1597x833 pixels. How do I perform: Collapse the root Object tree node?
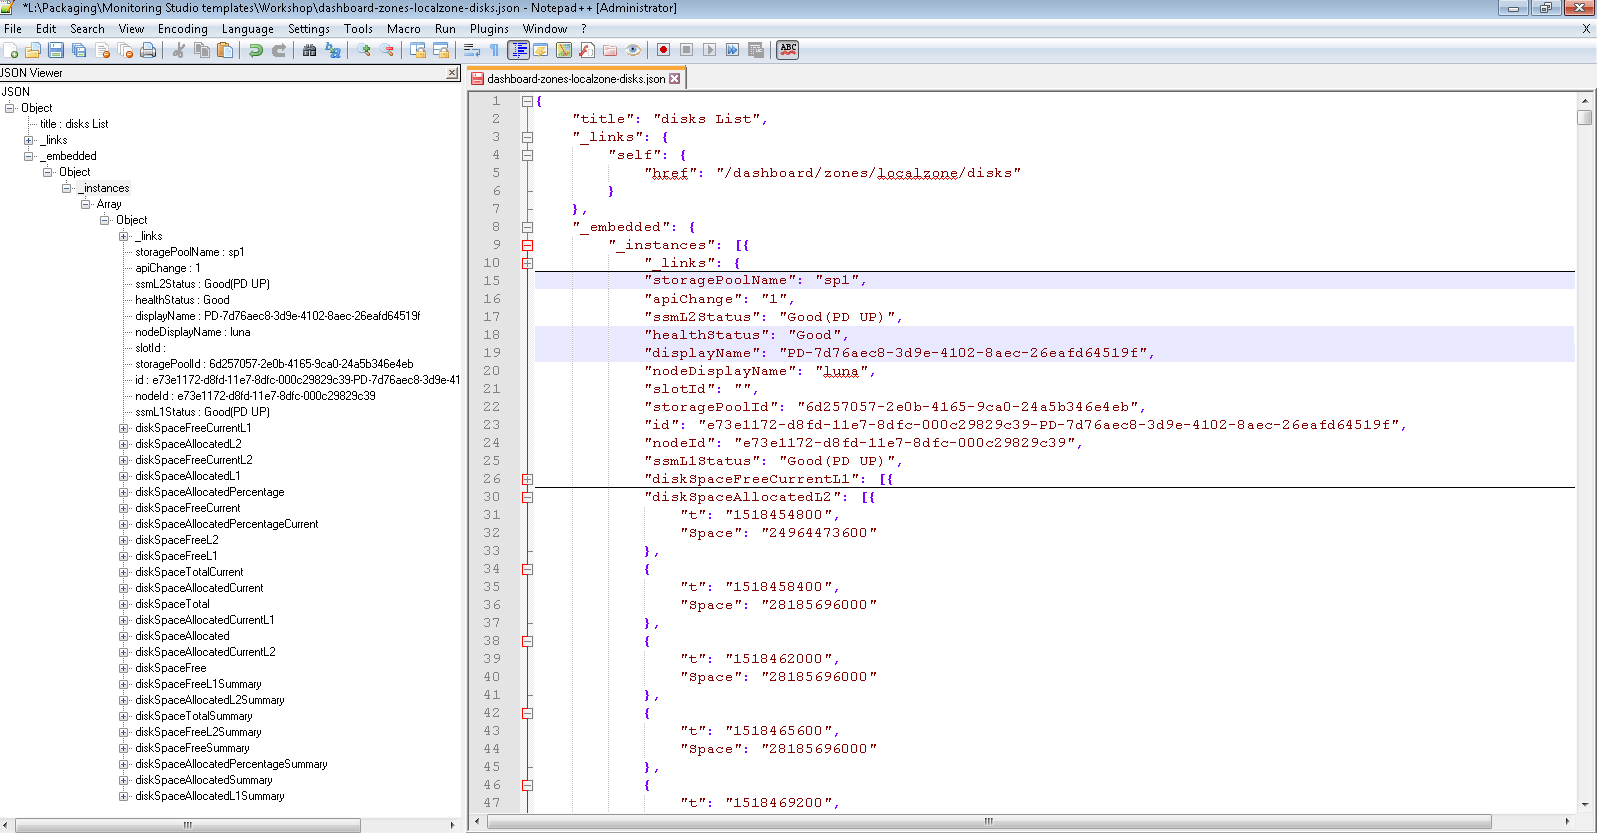click(x=10, y=108)
